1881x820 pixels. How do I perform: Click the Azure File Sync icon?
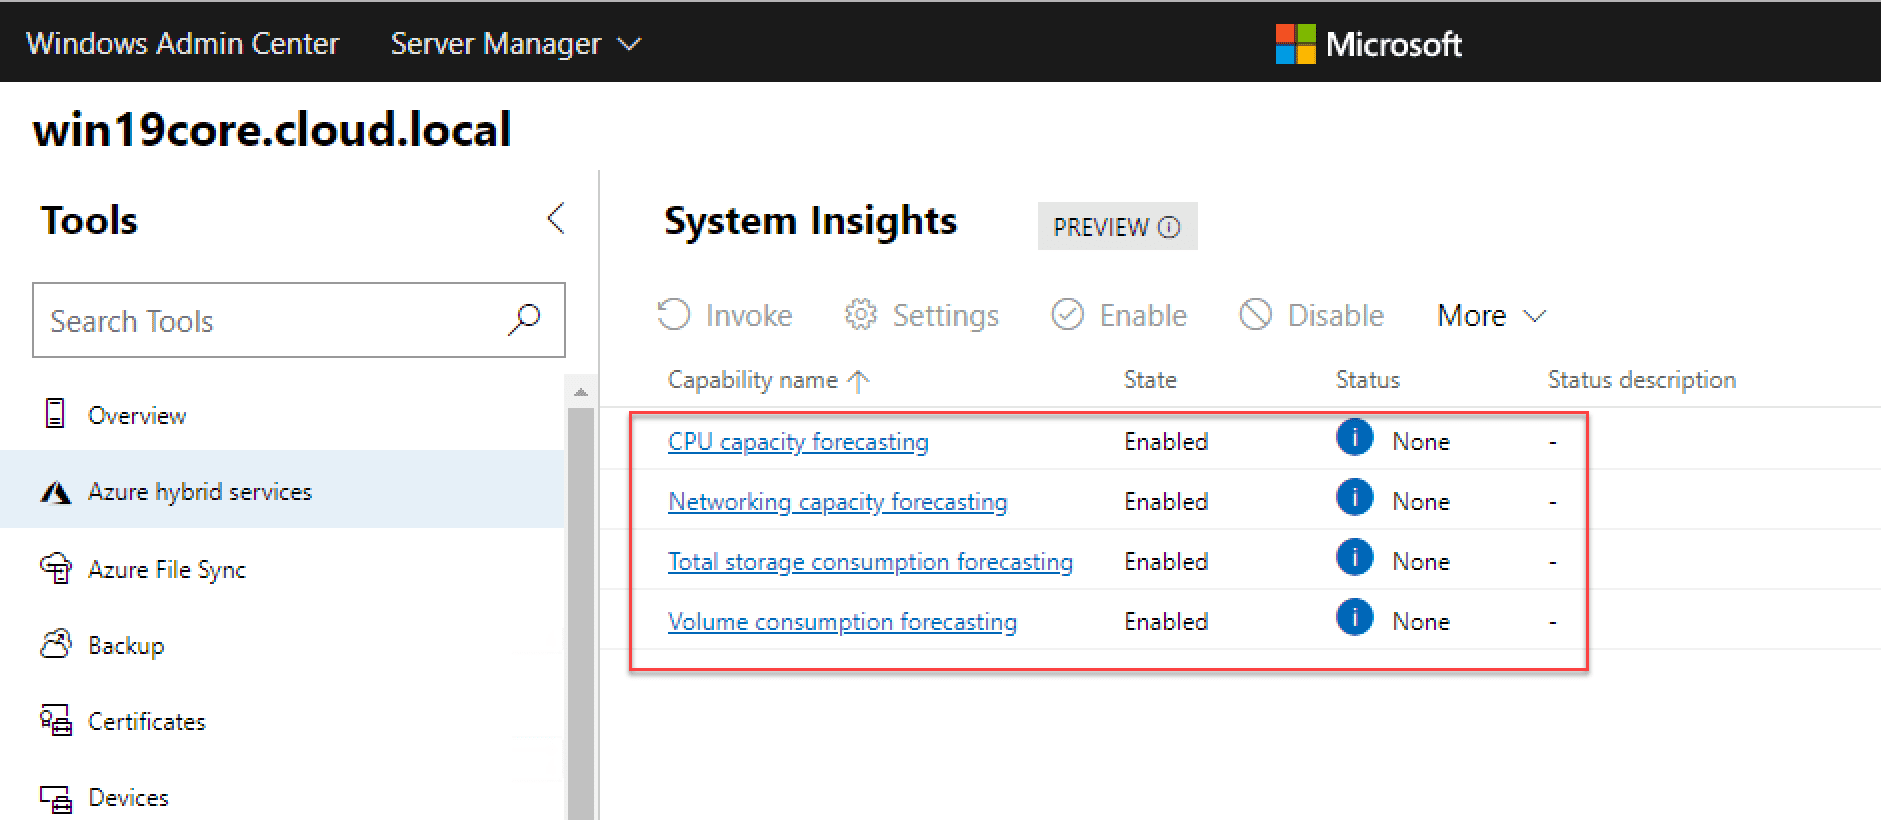point(56,568)
